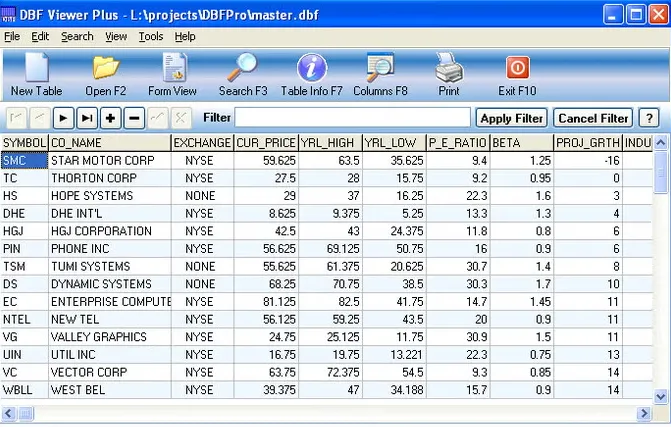The image size is (671, 427).
Task: Select HGJ CORPORATION cell
Action: 110,231
